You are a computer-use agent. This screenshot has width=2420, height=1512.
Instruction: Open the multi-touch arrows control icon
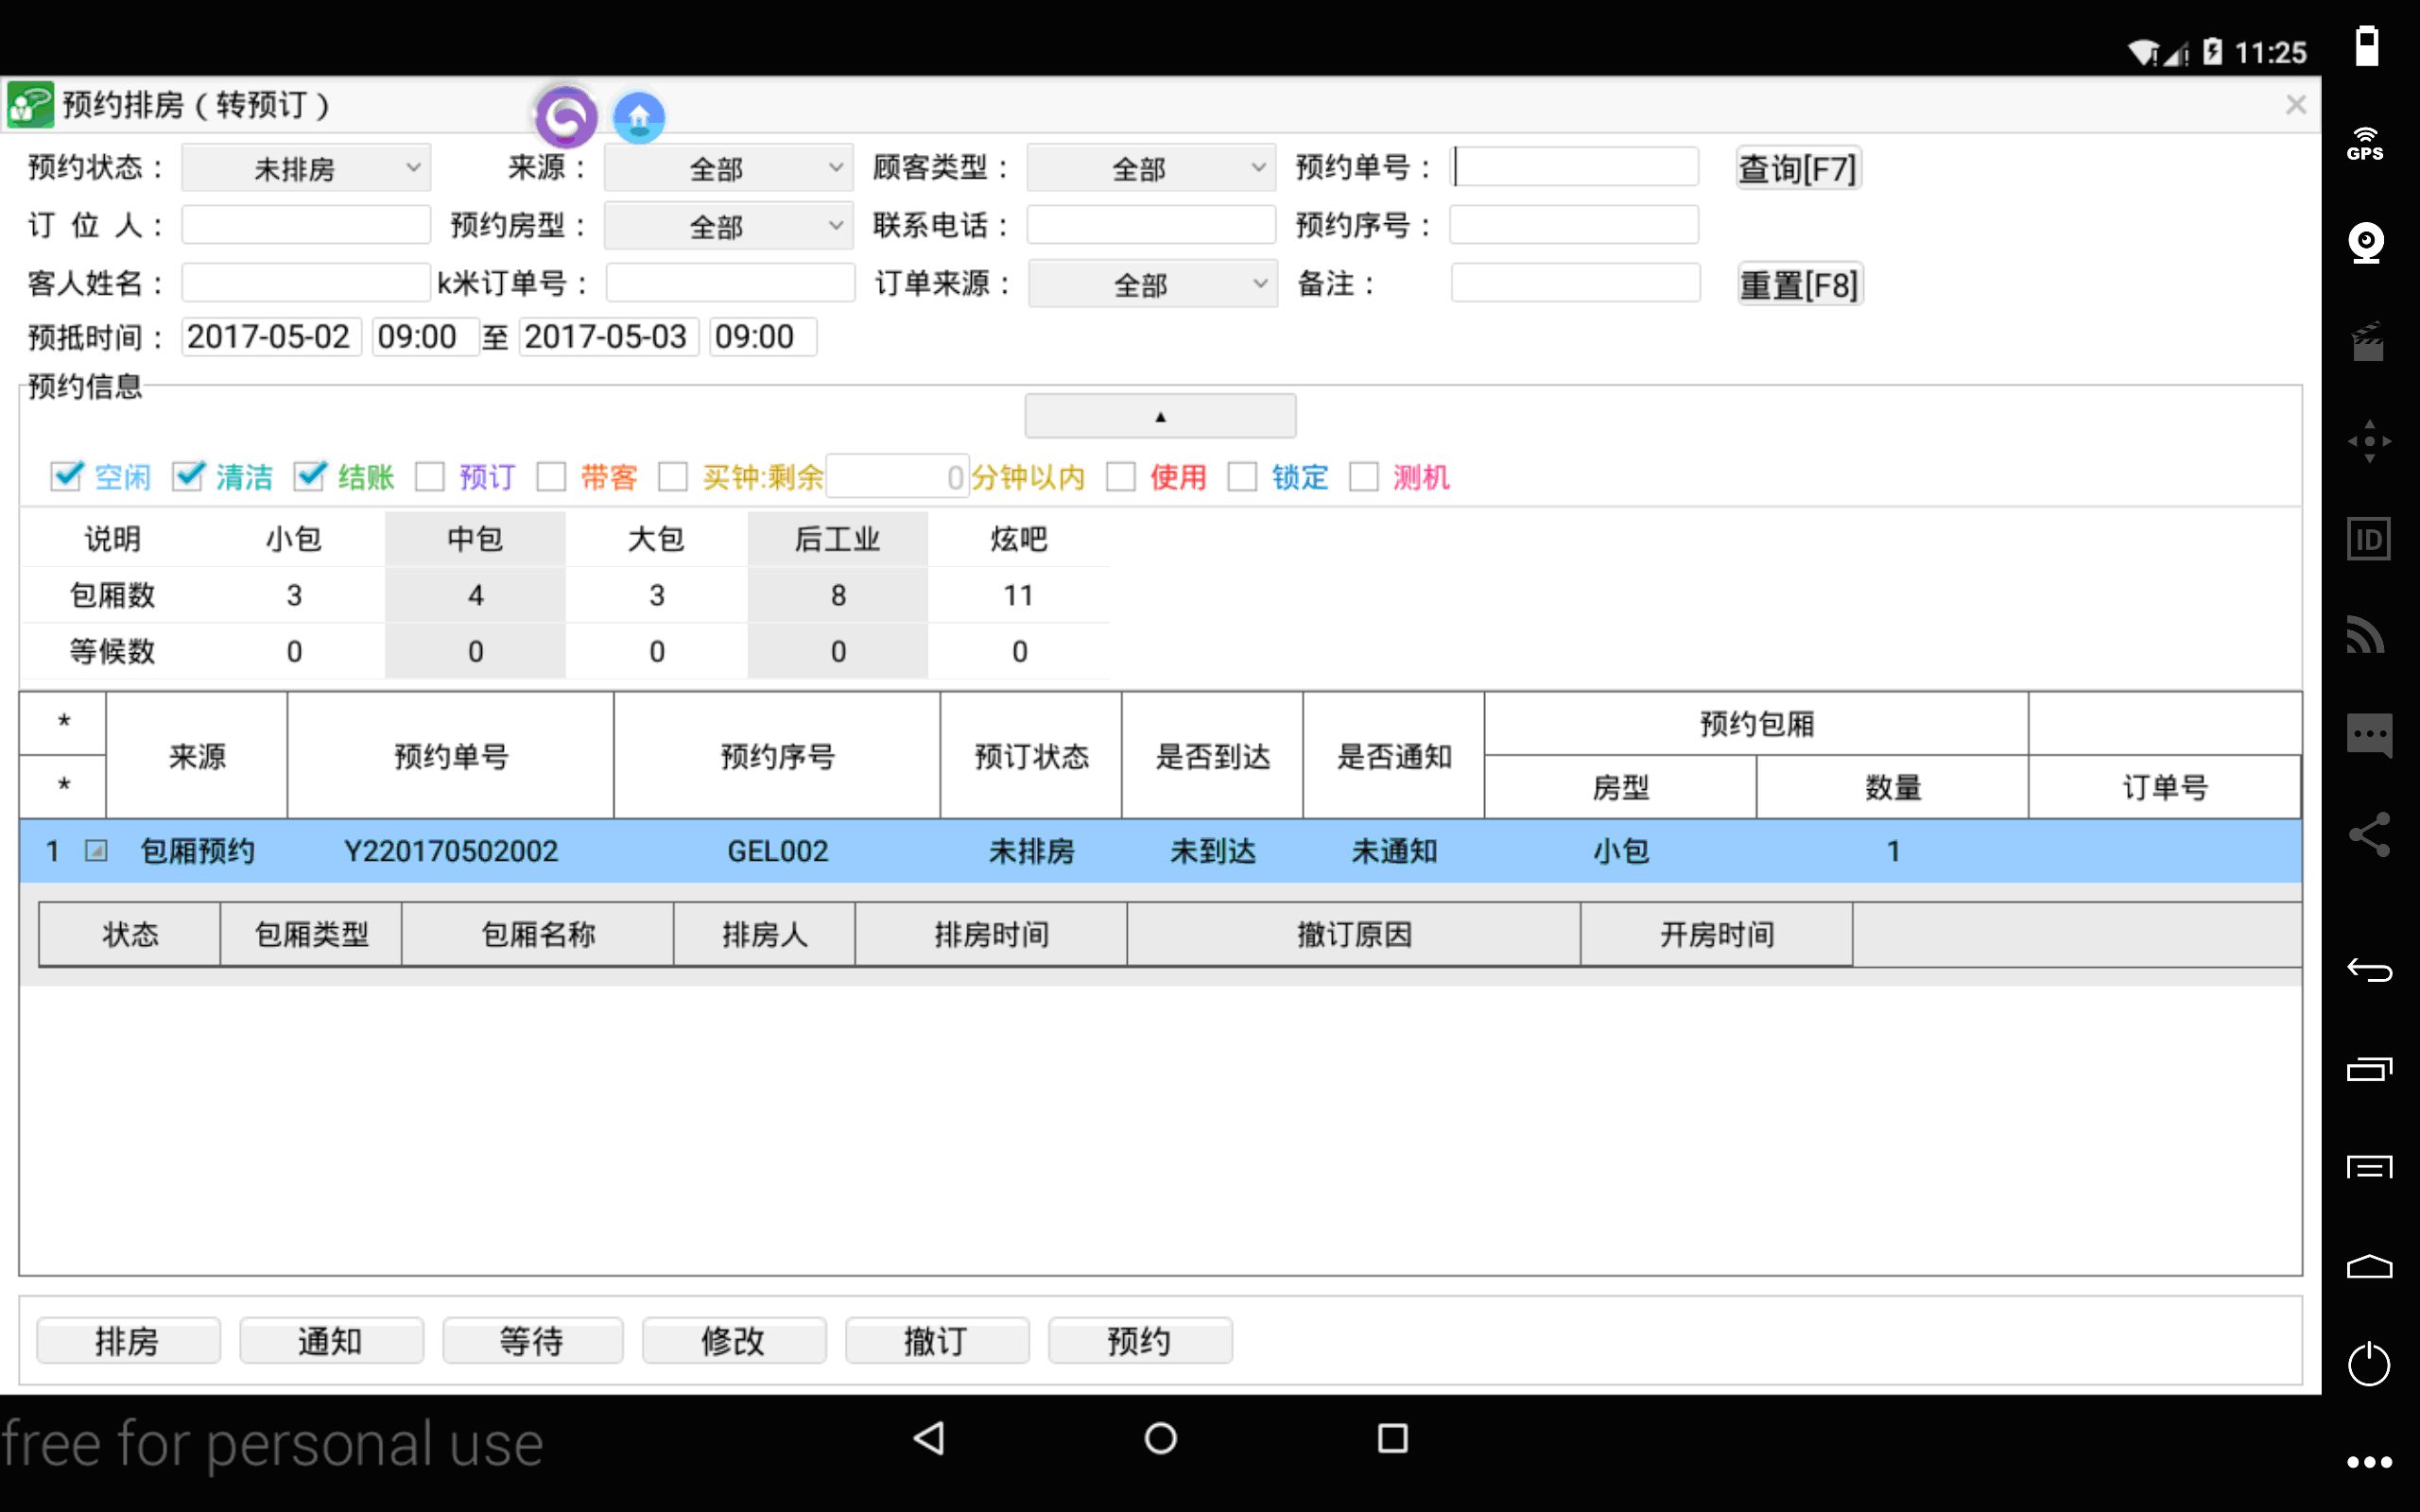[x=2369, y=441]
